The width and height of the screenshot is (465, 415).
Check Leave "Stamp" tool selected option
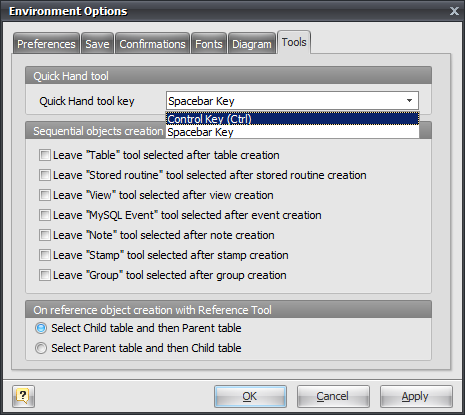[x=45, y=255]
